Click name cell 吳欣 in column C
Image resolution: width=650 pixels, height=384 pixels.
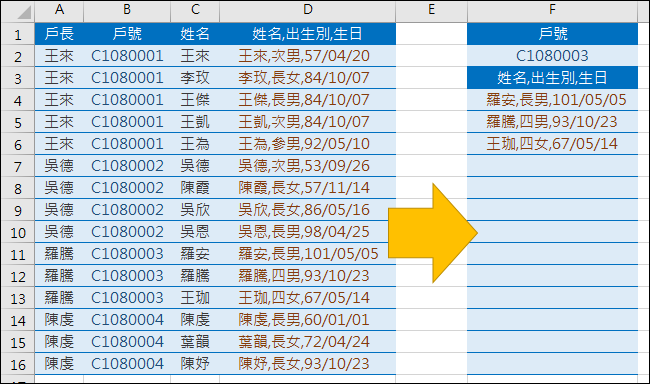(195, 210)
